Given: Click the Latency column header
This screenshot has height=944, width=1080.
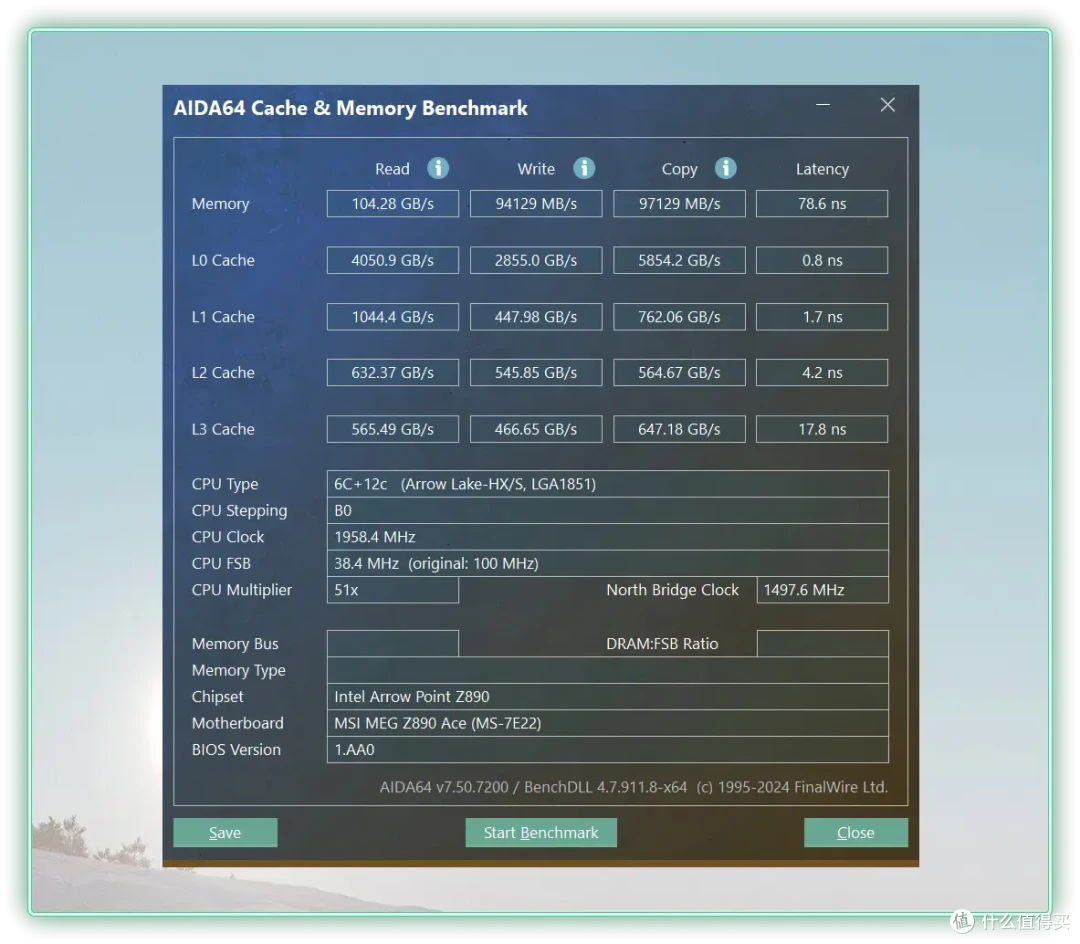Looking at the screenshot, I should pyautogui.click(x=822, y=169).
